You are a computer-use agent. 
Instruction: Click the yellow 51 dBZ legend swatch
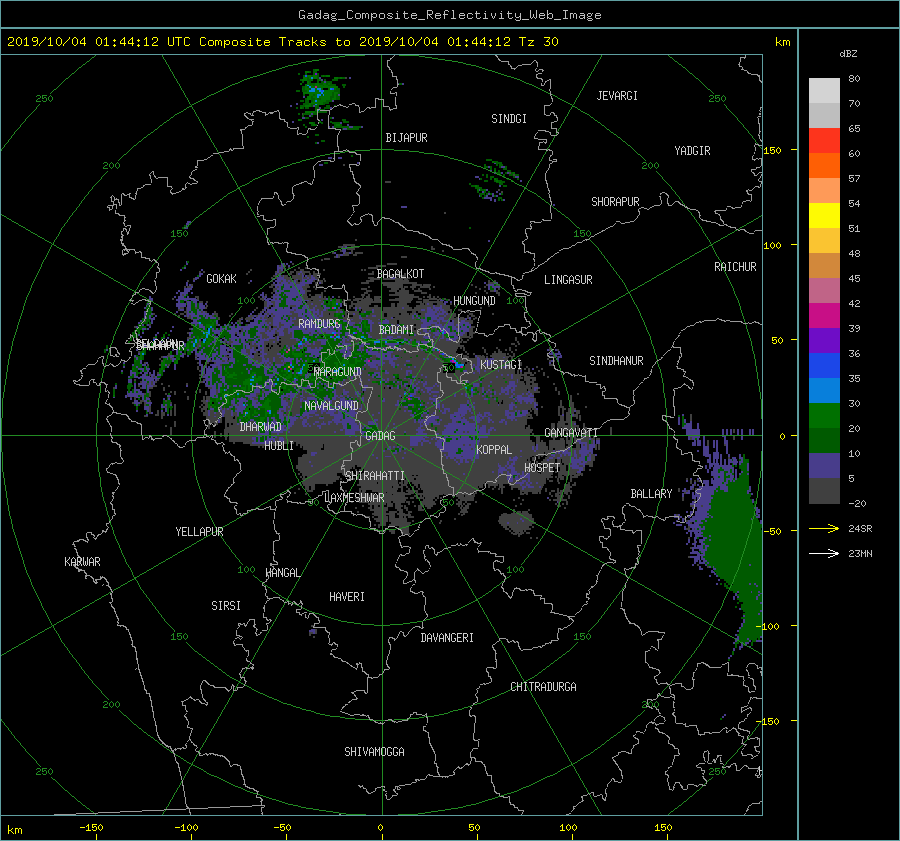click(x=824, y=216)
